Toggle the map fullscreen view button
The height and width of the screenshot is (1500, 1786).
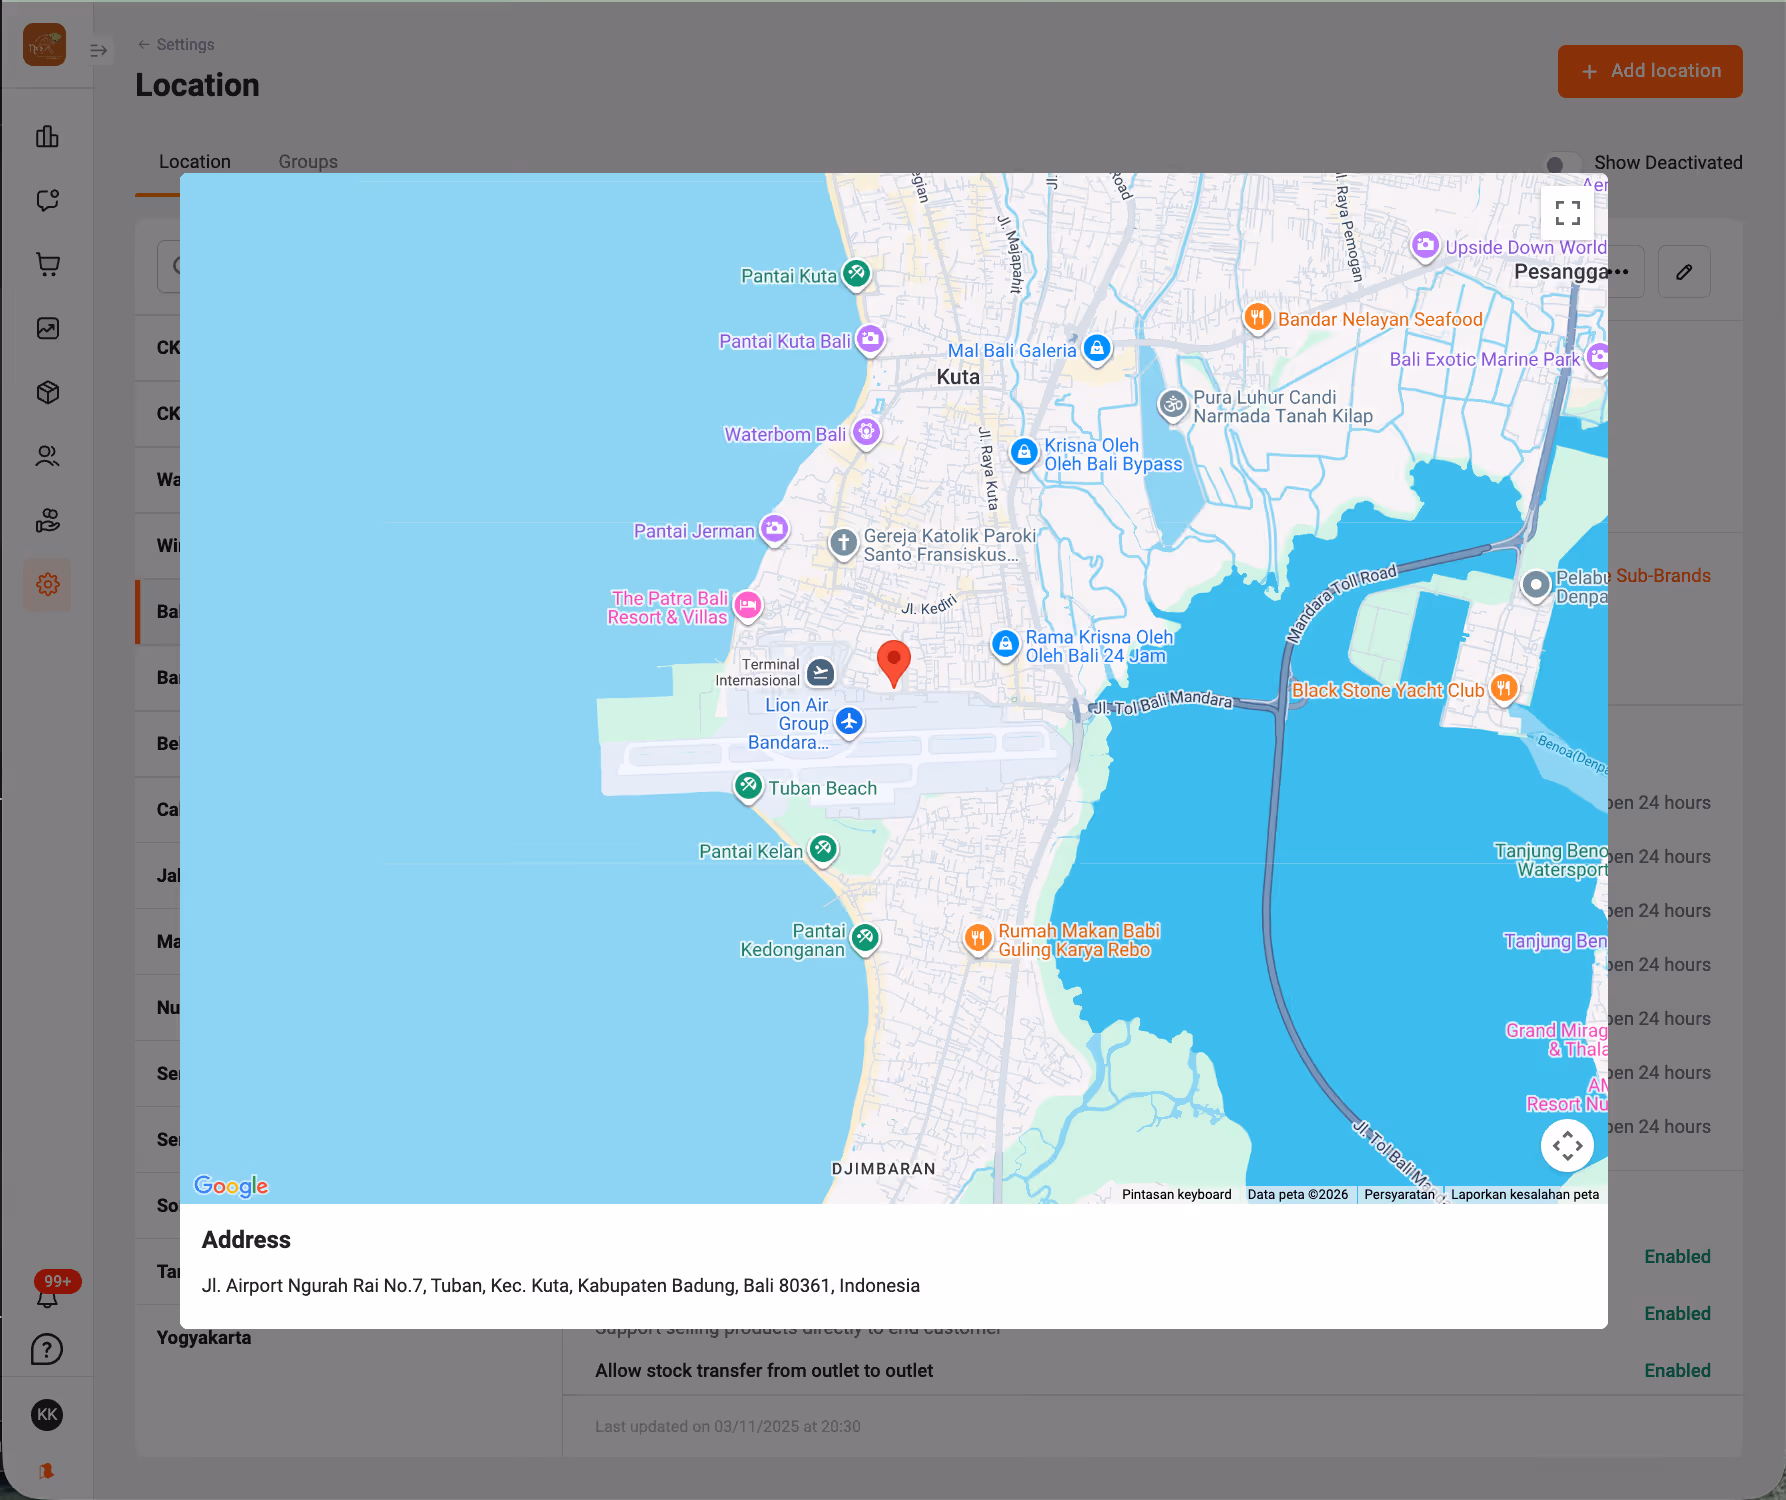point(1567,212)
